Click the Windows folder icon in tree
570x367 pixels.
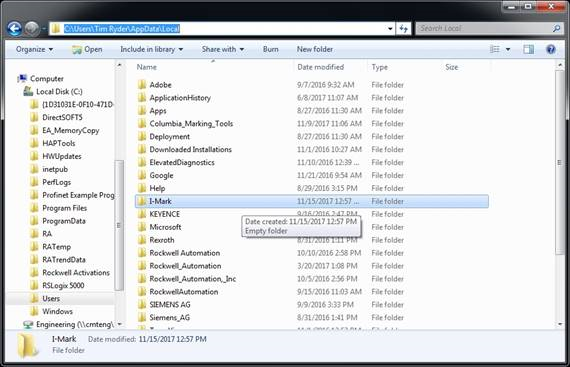[34, 311]
